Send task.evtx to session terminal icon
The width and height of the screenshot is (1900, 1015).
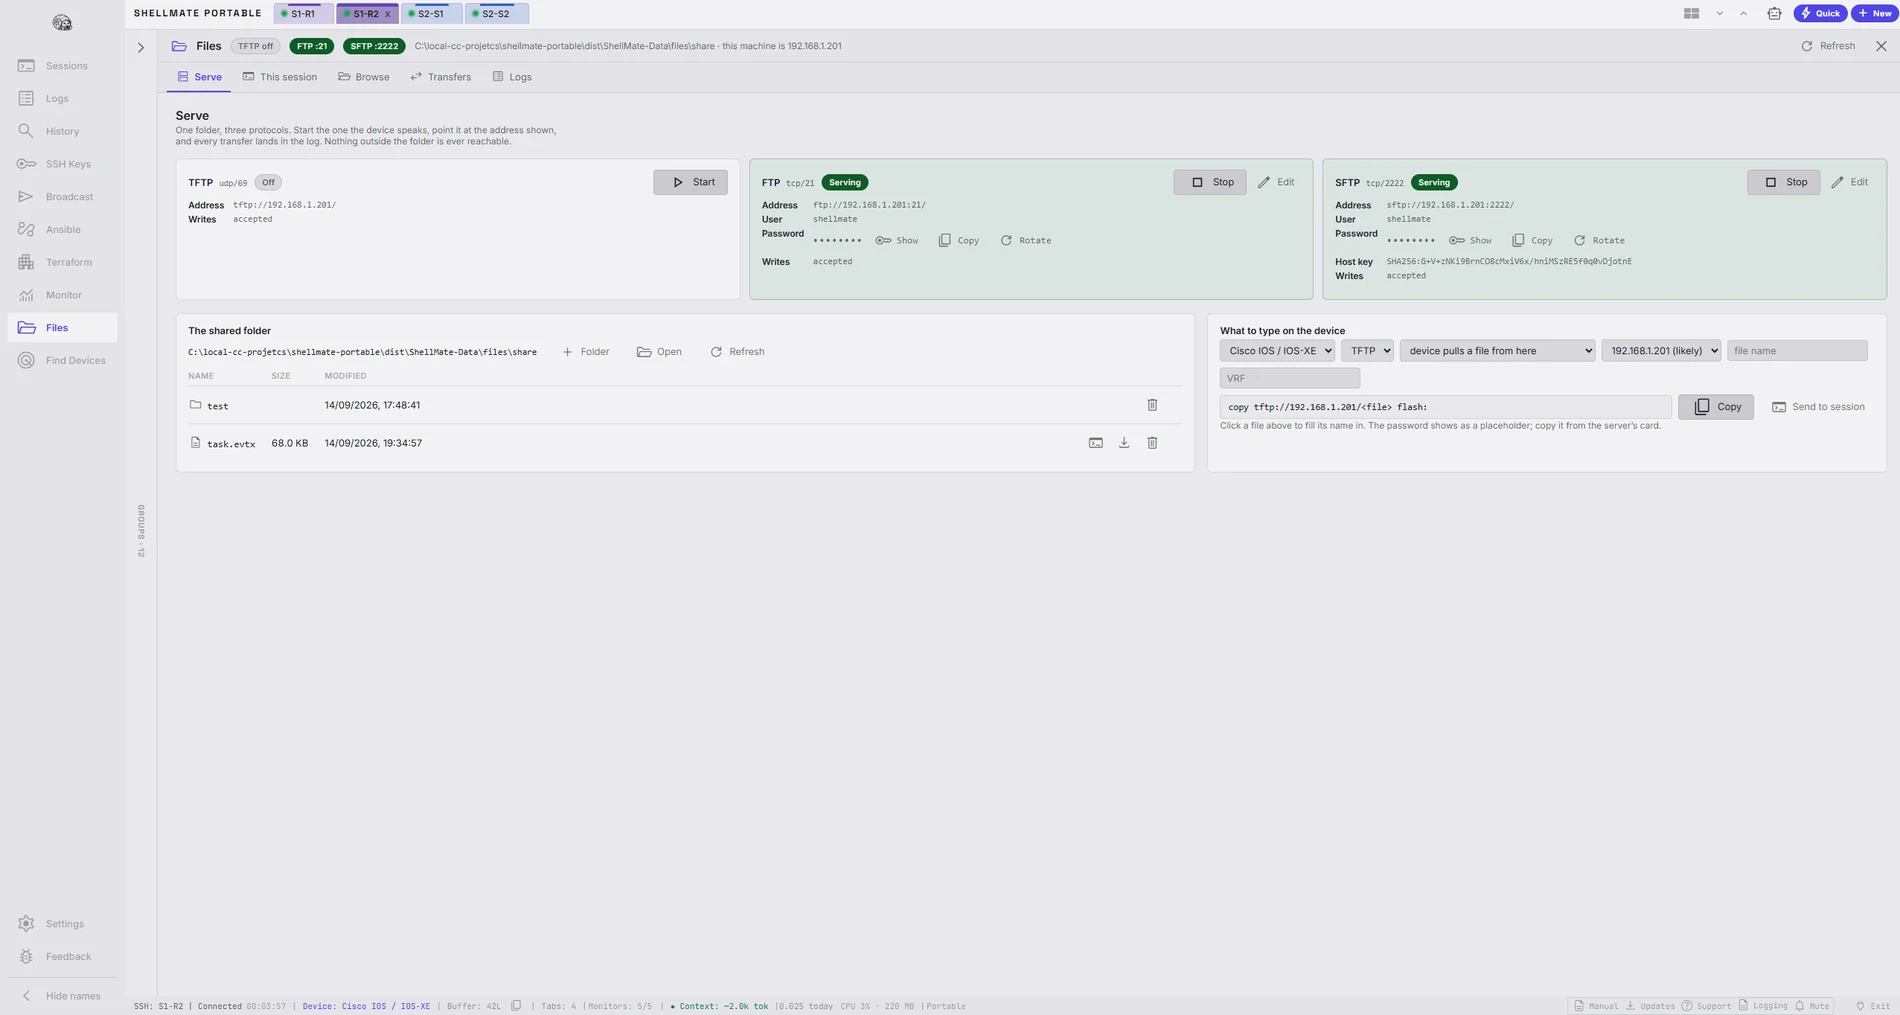click(x=1096, y=443)
